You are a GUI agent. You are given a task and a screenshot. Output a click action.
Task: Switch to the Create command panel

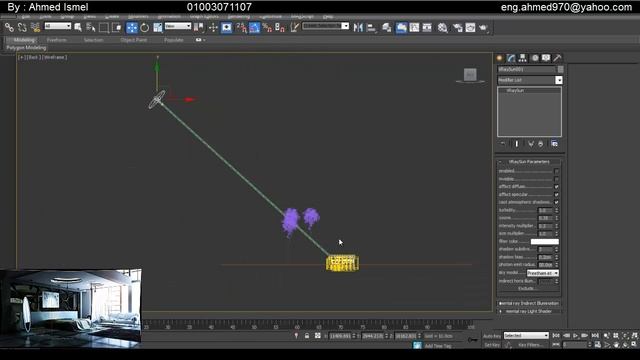500,58
